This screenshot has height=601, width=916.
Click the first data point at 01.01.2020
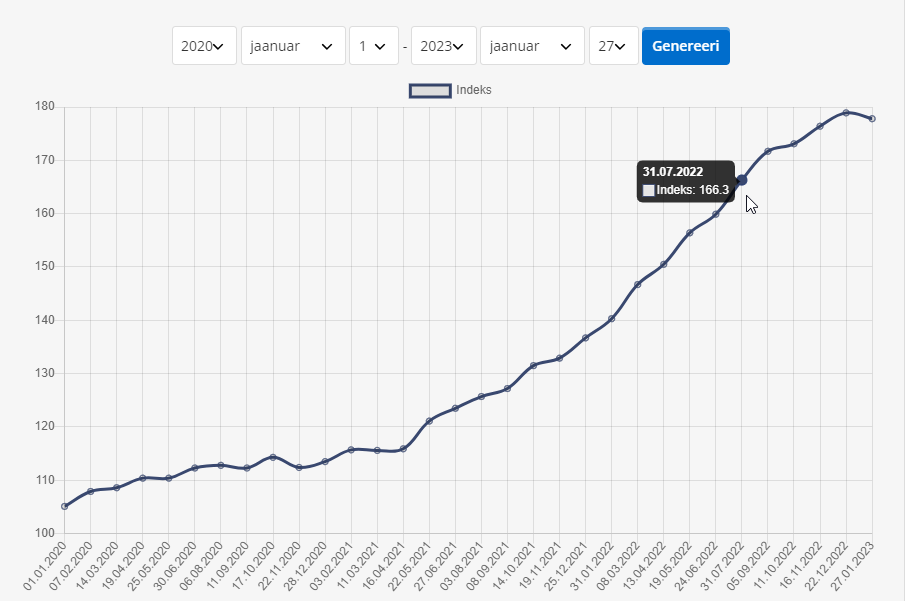point(65,506)
